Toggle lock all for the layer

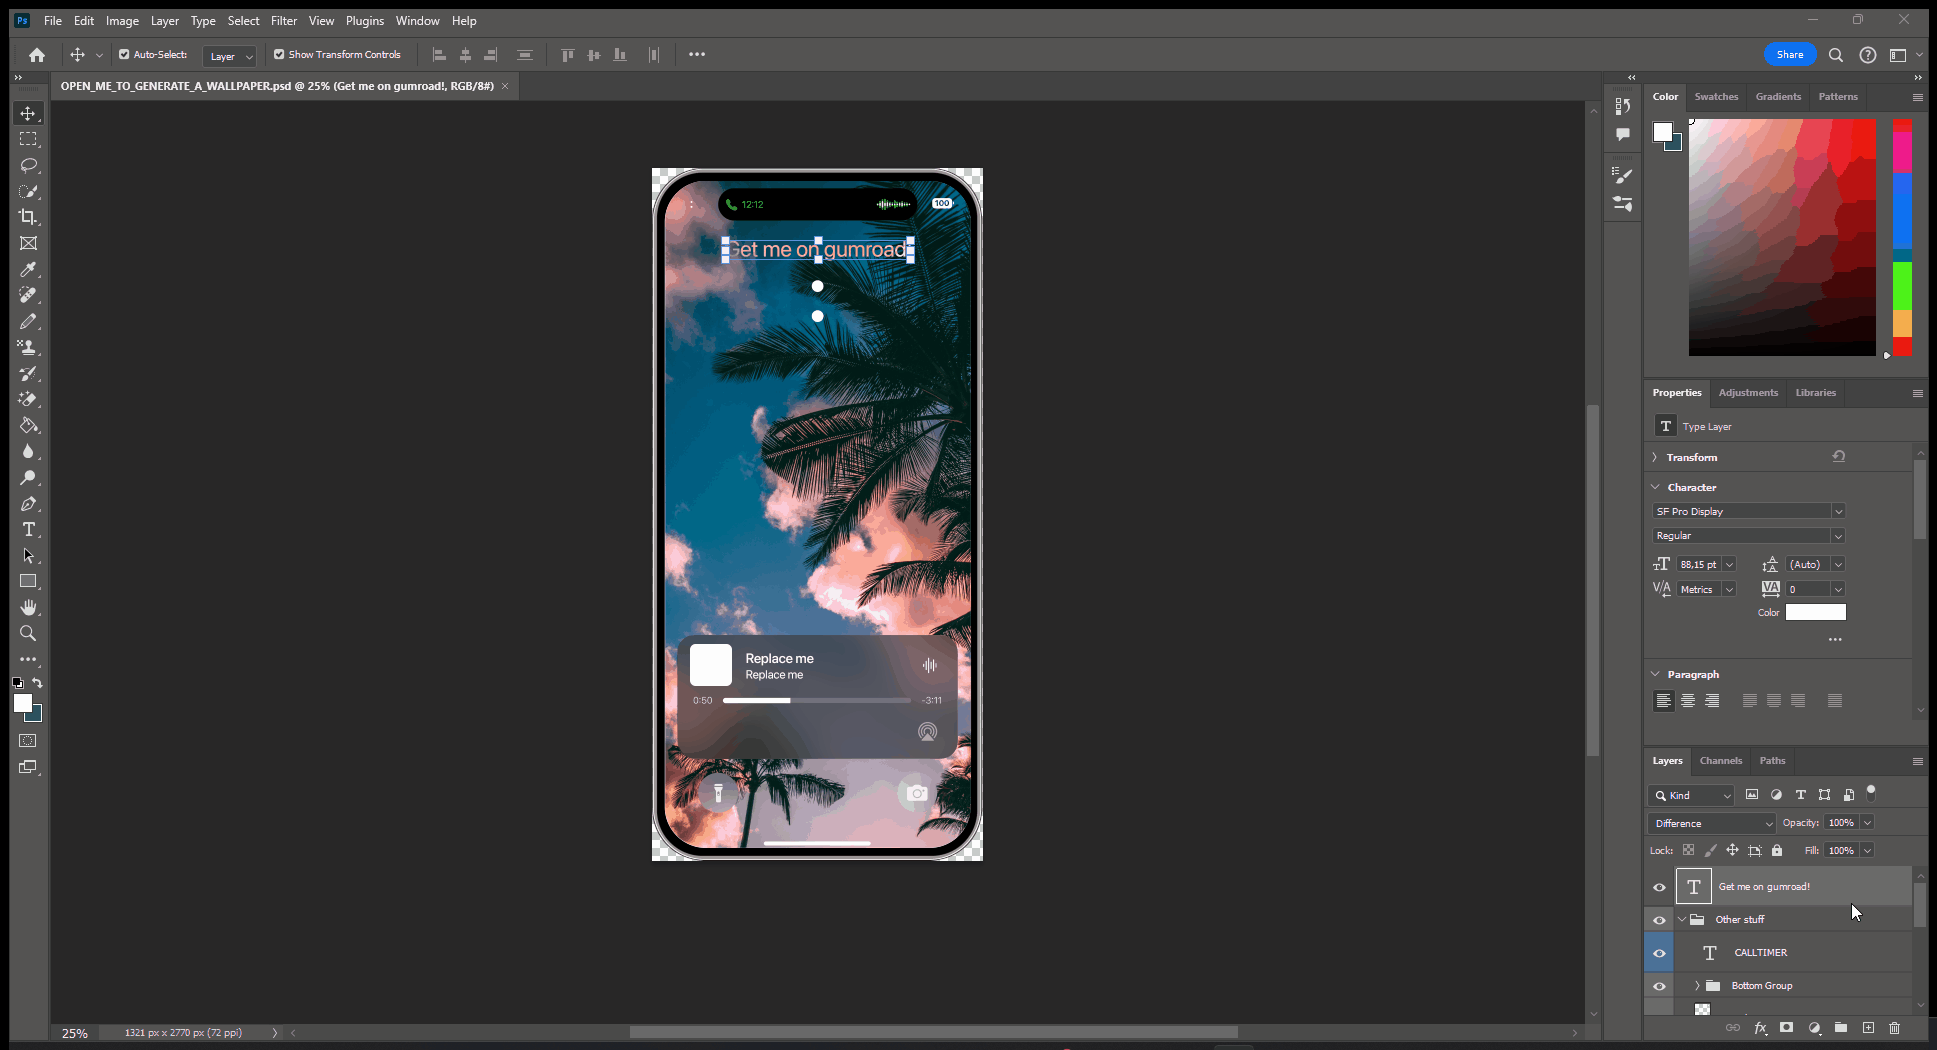click(1777, 851)
